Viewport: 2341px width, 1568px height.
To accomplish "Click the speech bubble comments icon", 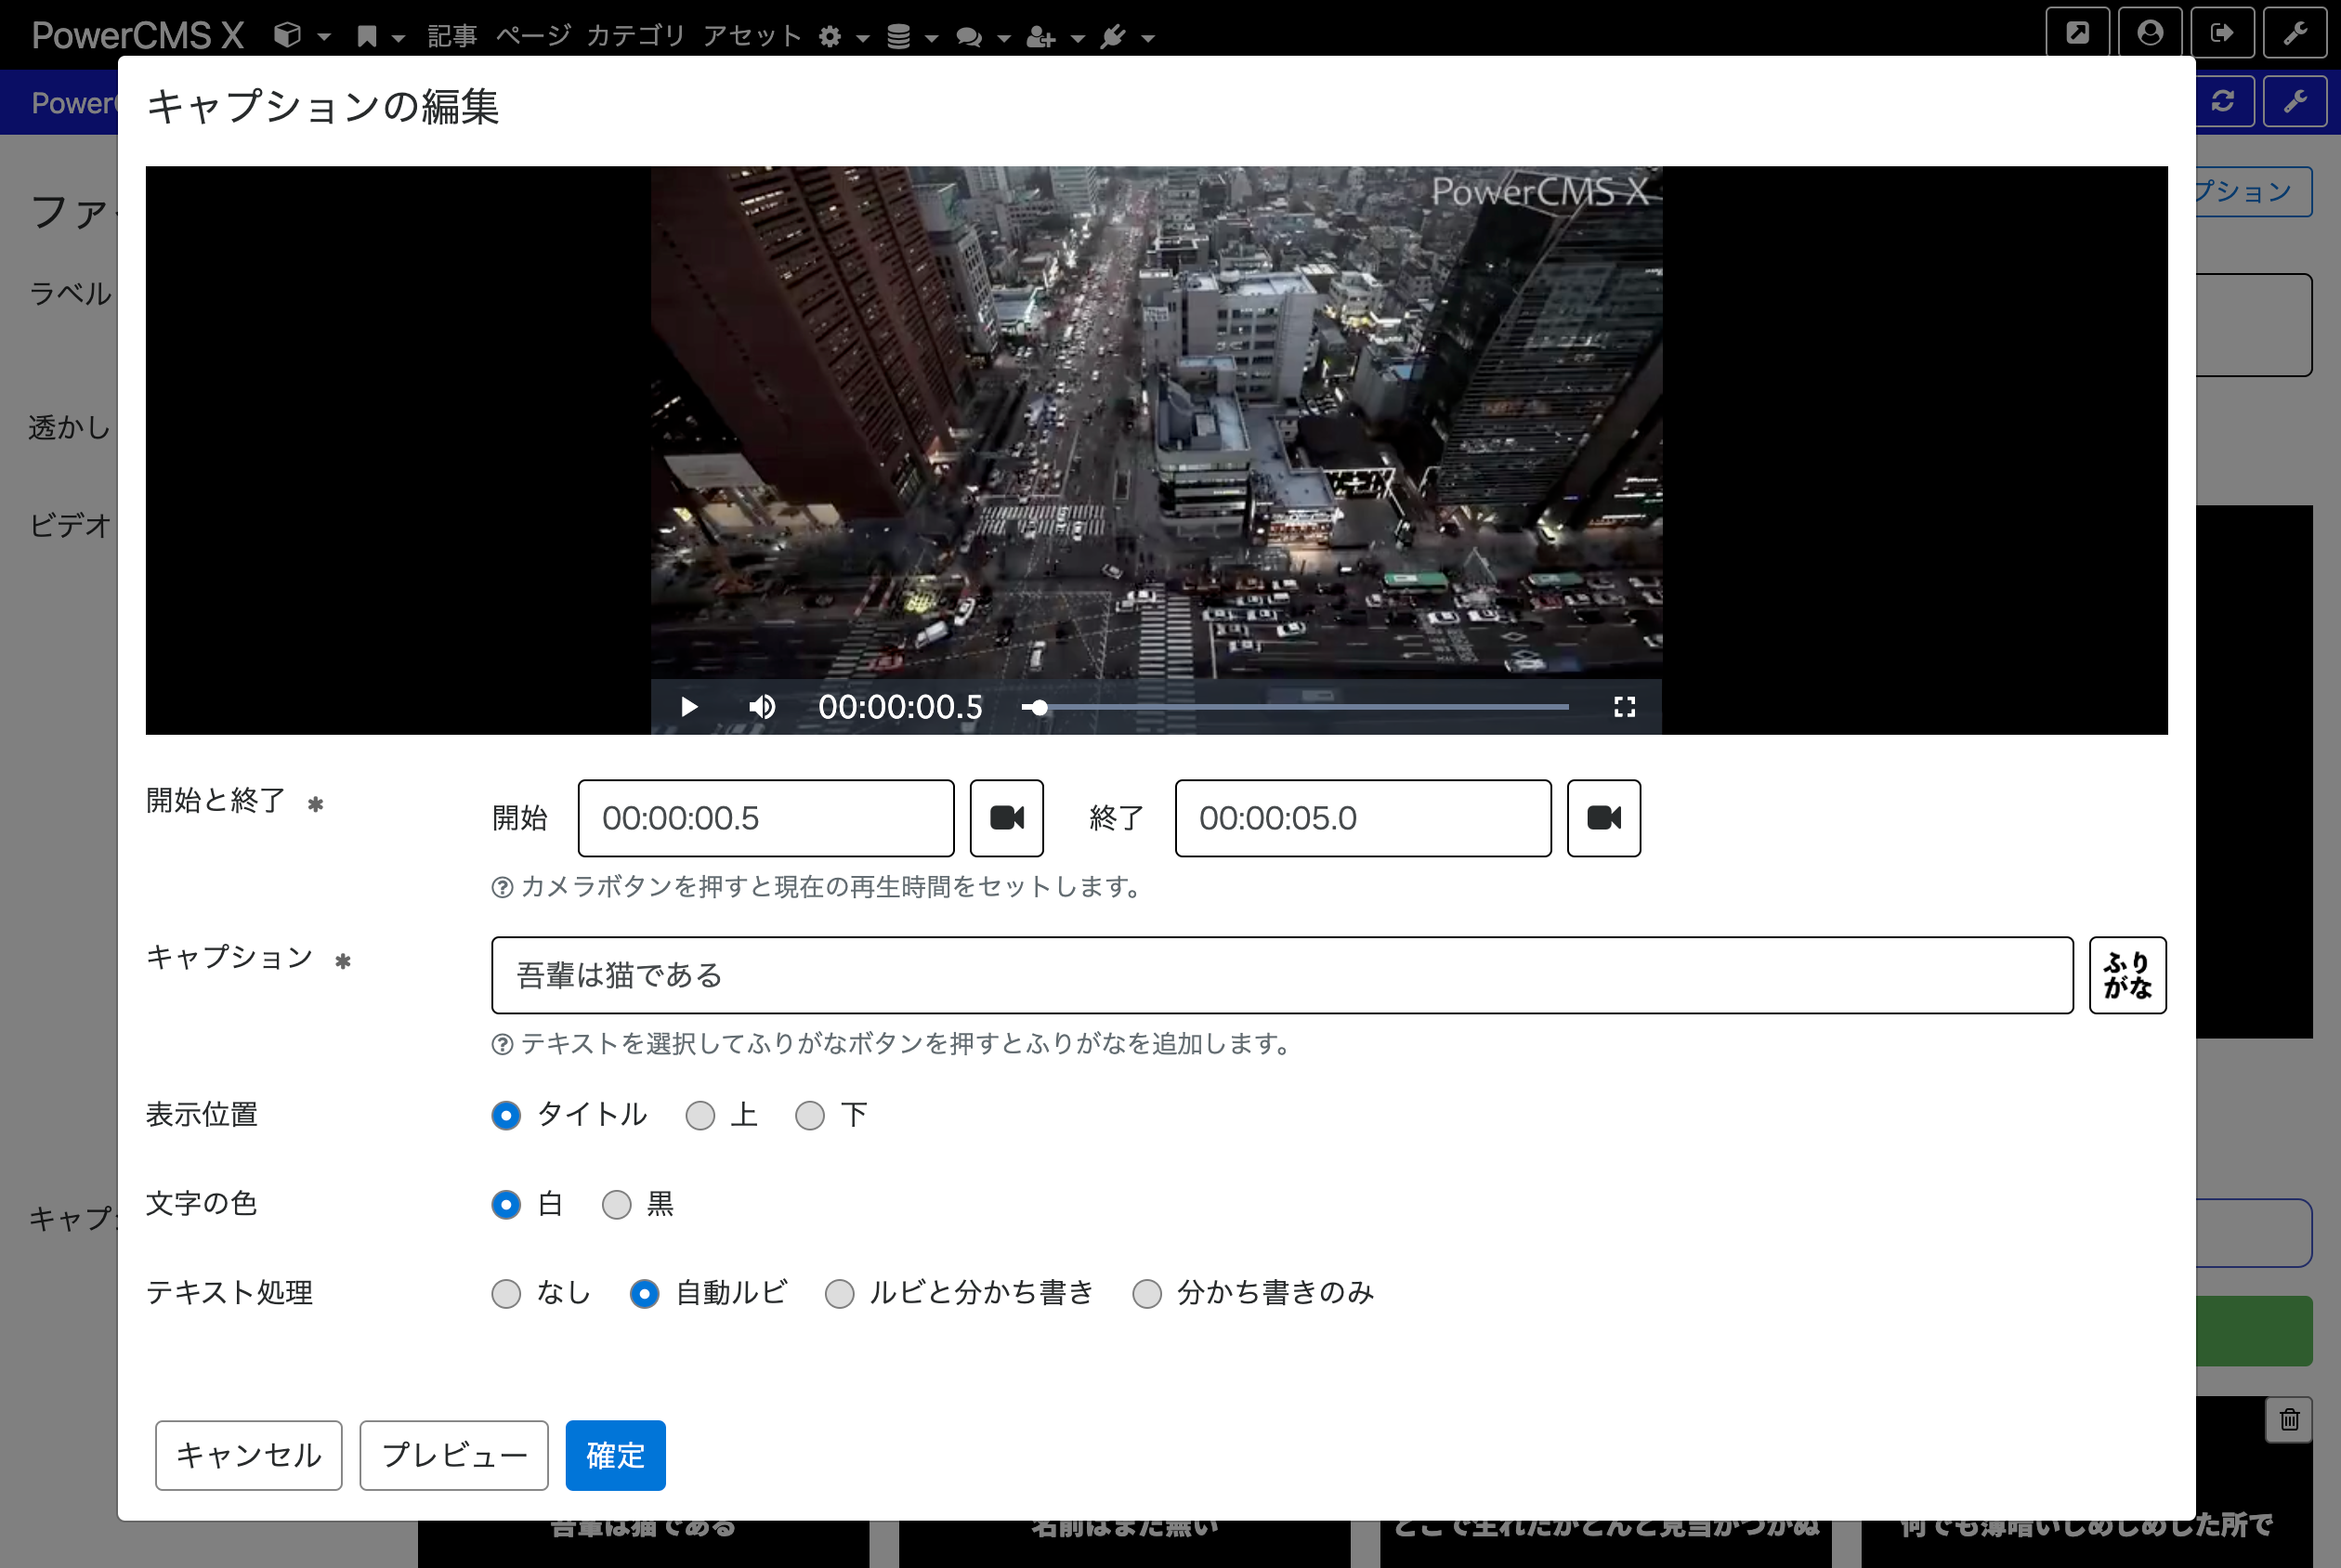I will pyautogui.click(x=968, y=36).
